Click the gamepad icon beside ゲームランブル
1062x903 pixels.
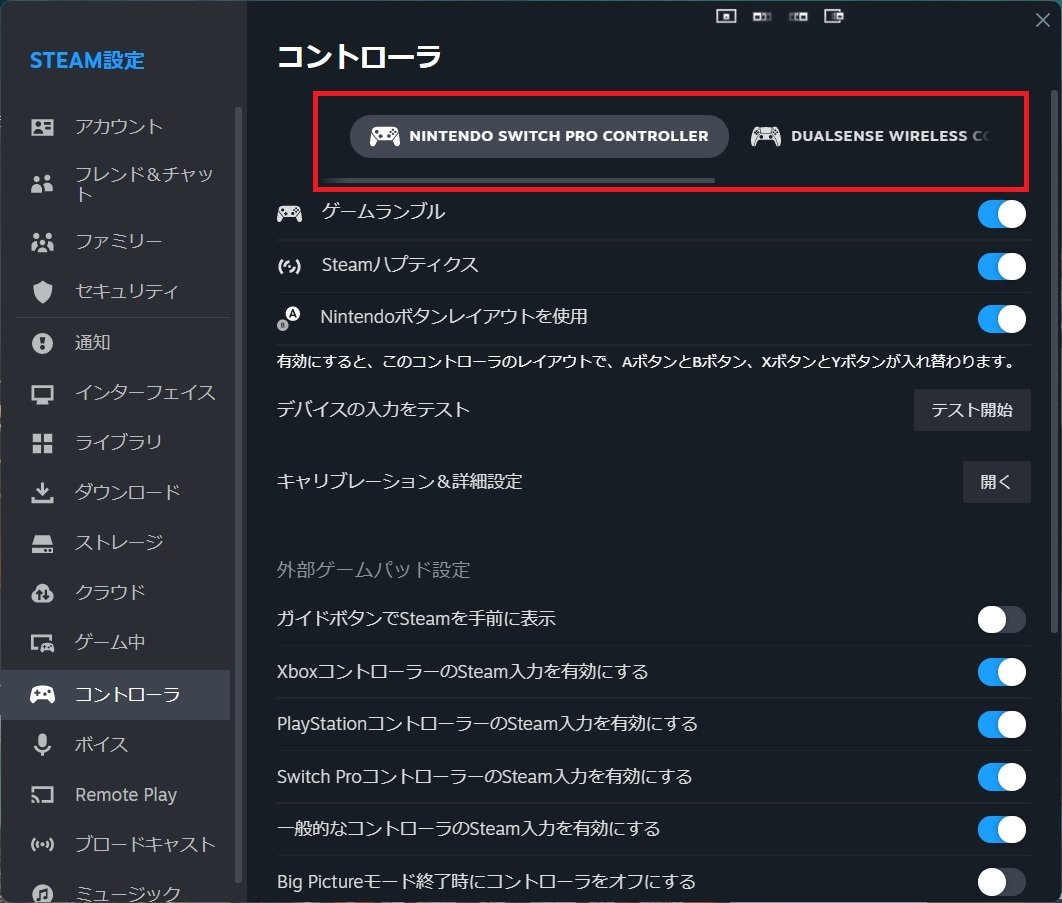tap(289, 214)
